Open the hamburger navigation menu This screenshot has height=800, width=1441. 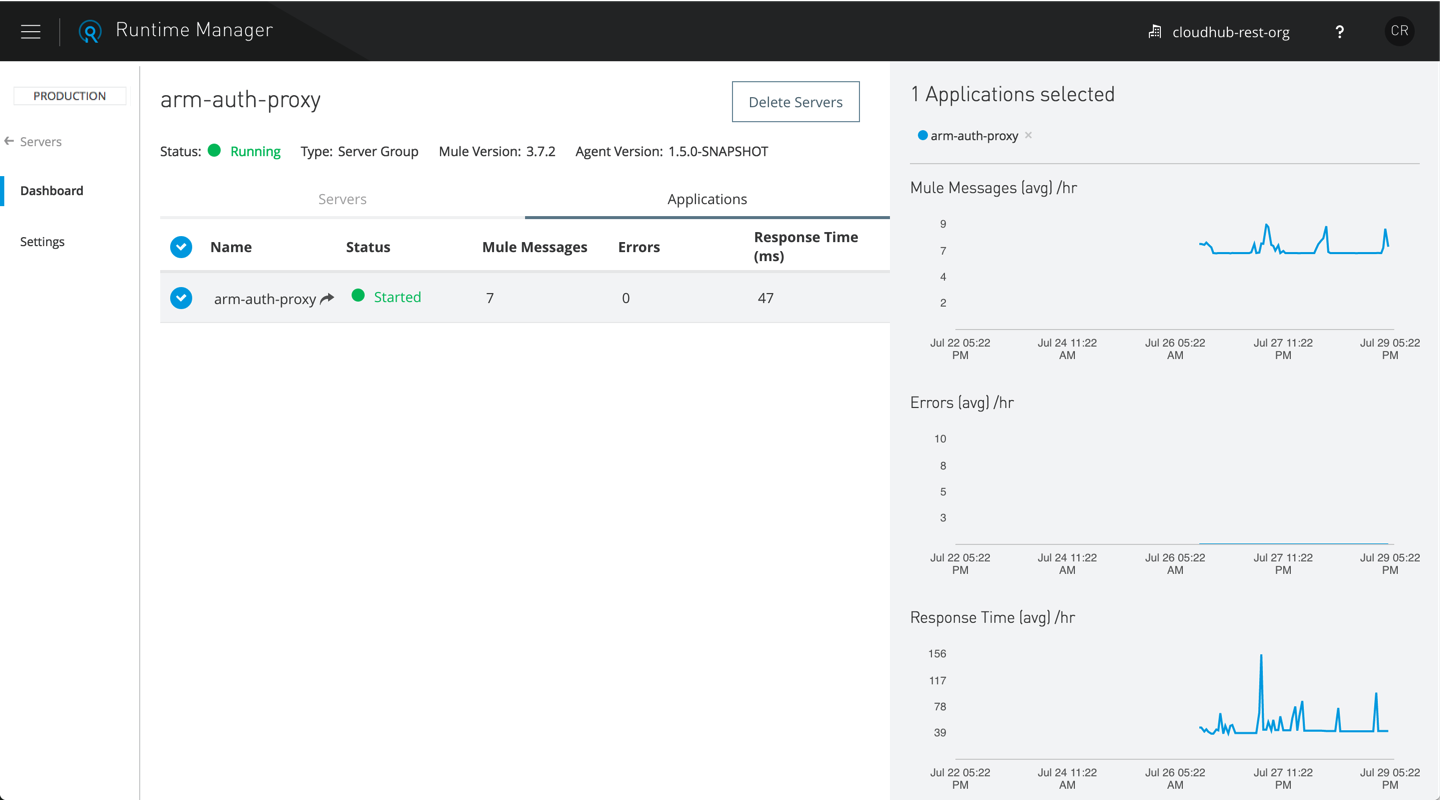(31, 32)
